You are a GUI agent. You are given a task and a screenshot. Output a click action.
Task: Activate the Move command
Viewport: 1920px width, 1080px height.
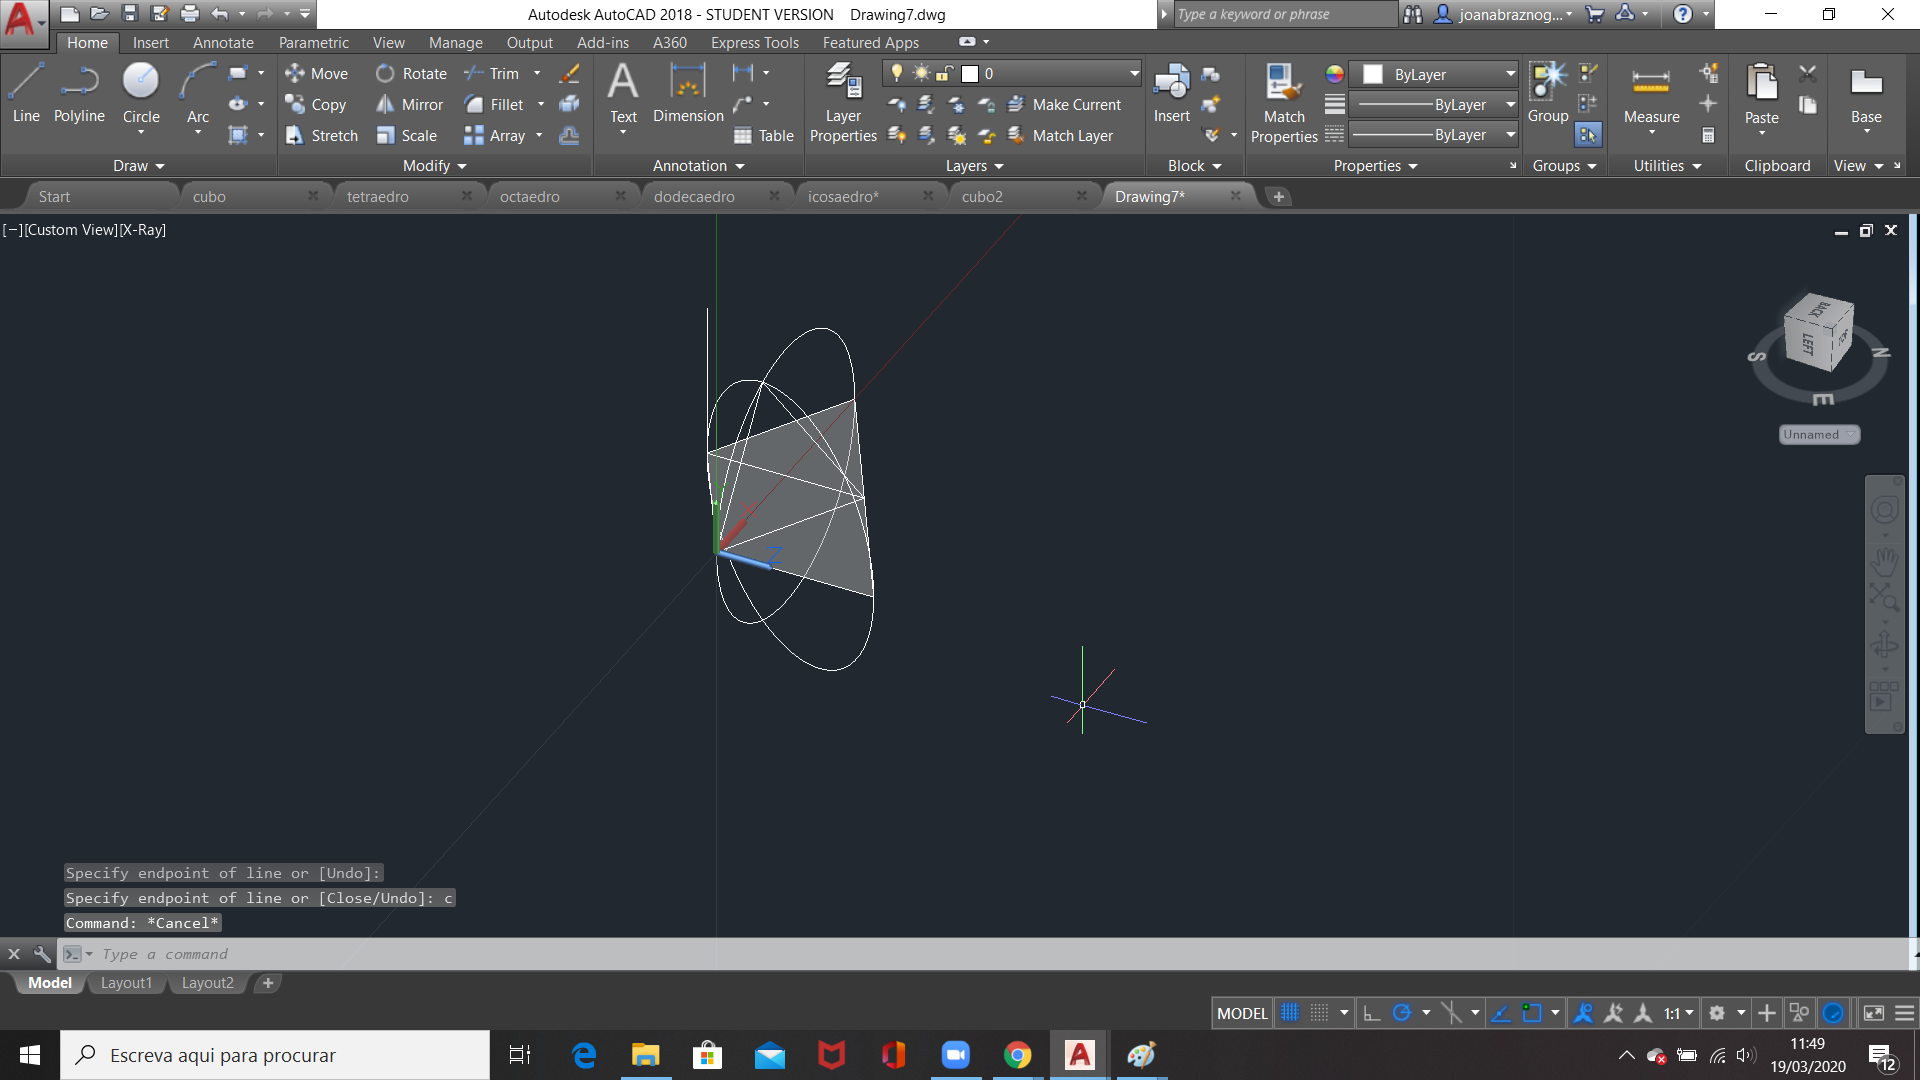[316, 73]
